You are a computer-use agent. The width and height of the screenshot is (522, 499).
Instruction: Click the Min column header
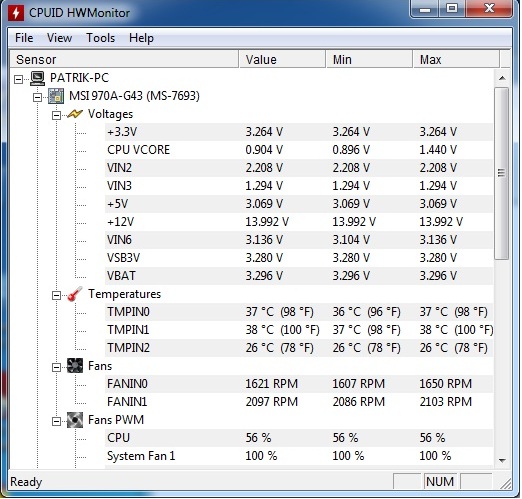[369, 59]
